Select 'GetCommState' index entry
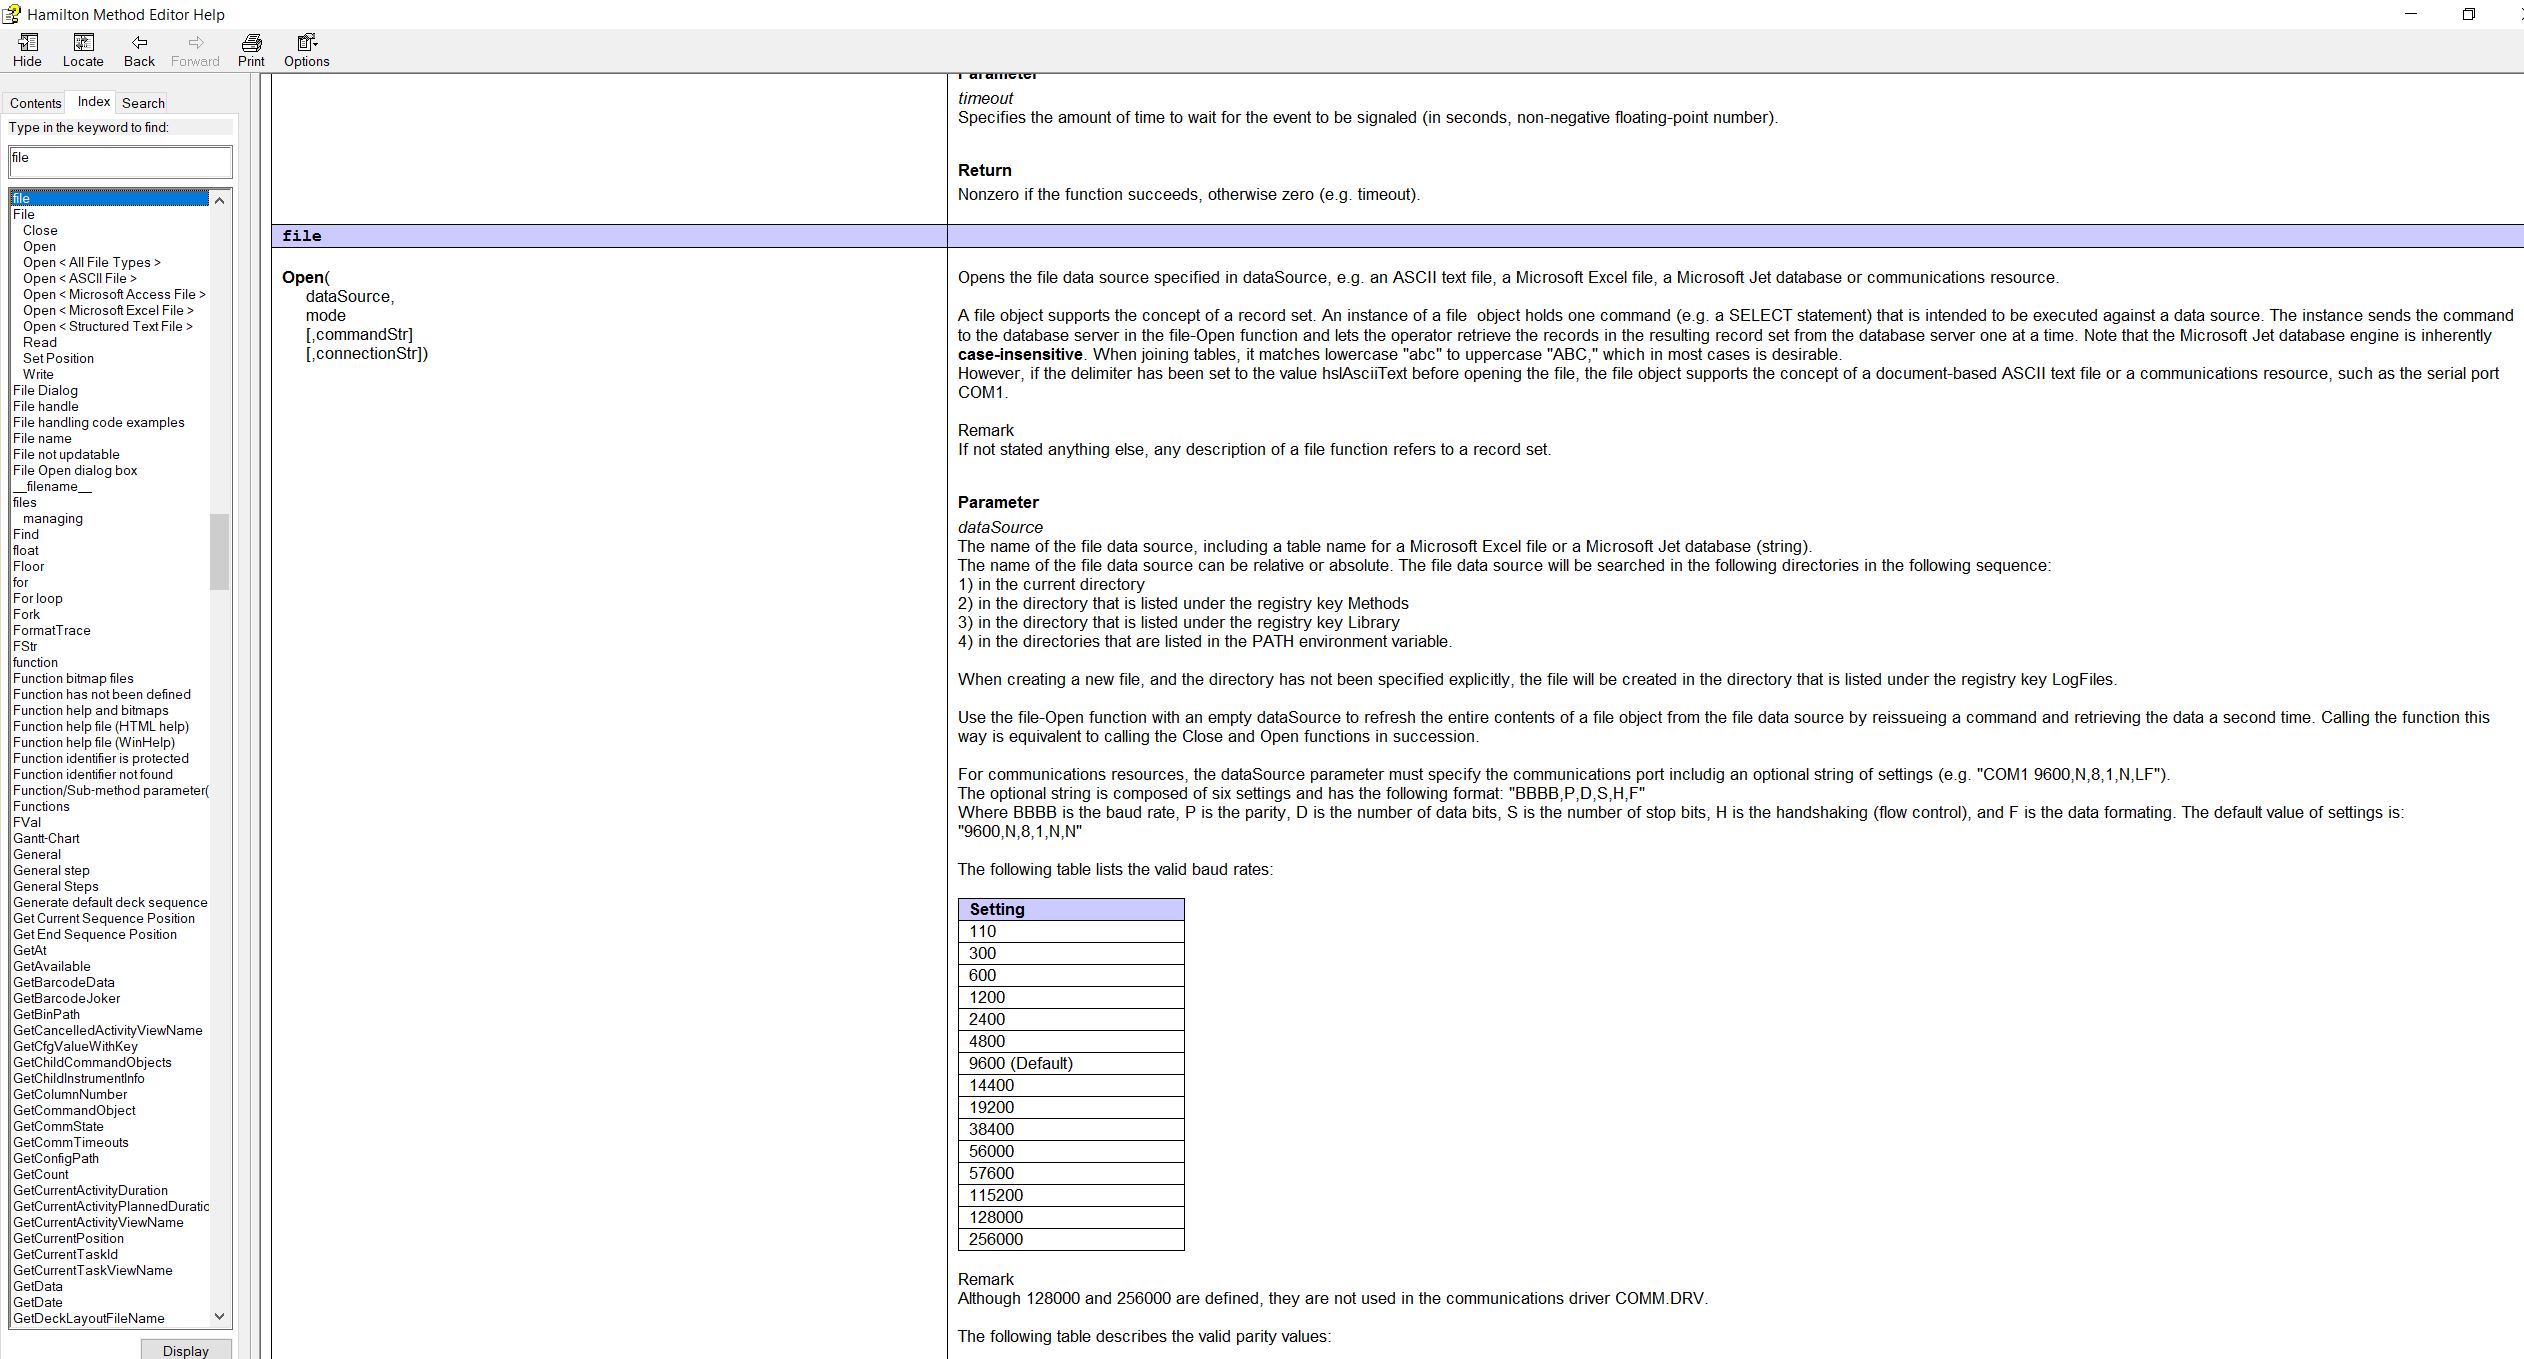 coord(58,1126)
